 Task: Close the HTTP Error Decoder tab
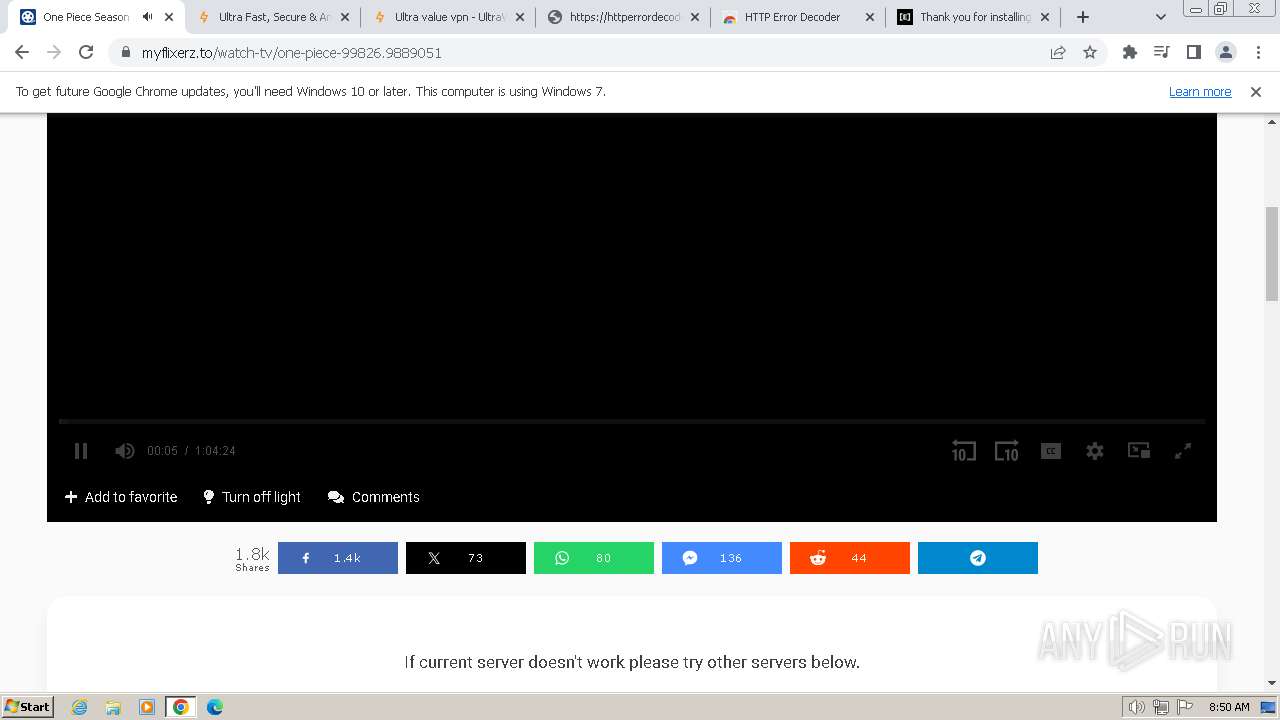coord(869,17)
